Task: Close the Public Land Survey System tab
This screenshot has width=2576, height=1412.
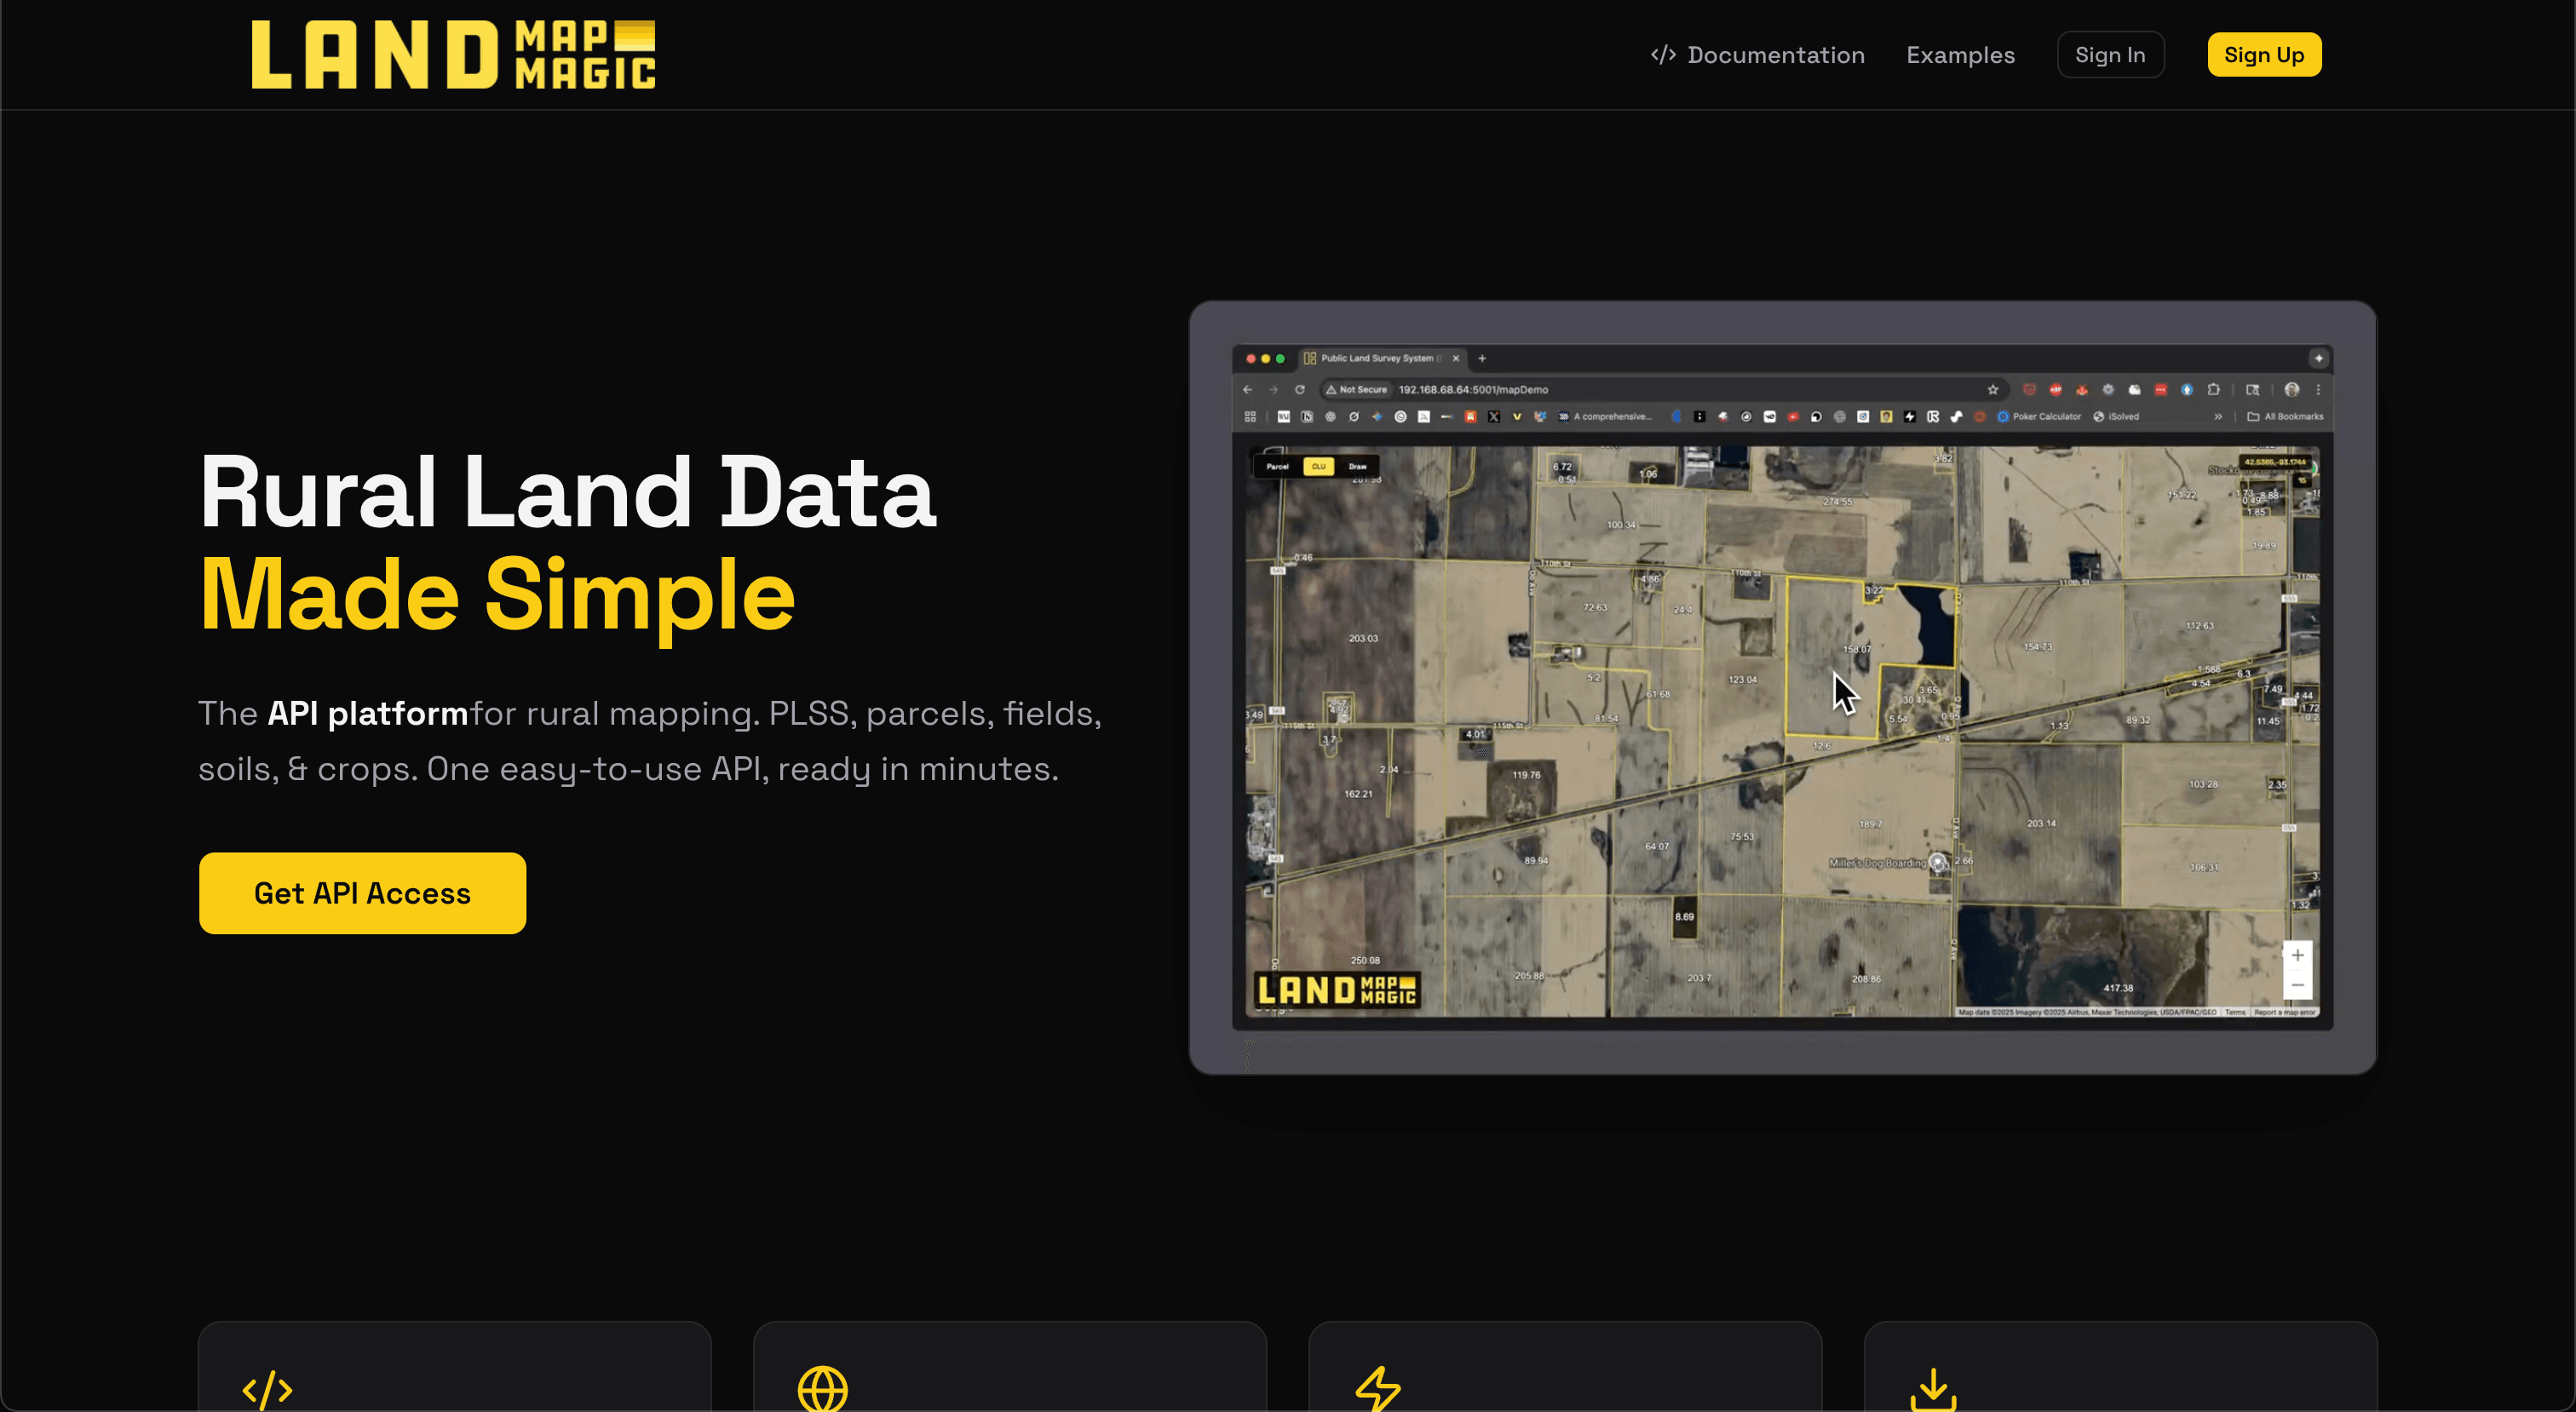Action: coord(1456,358)
